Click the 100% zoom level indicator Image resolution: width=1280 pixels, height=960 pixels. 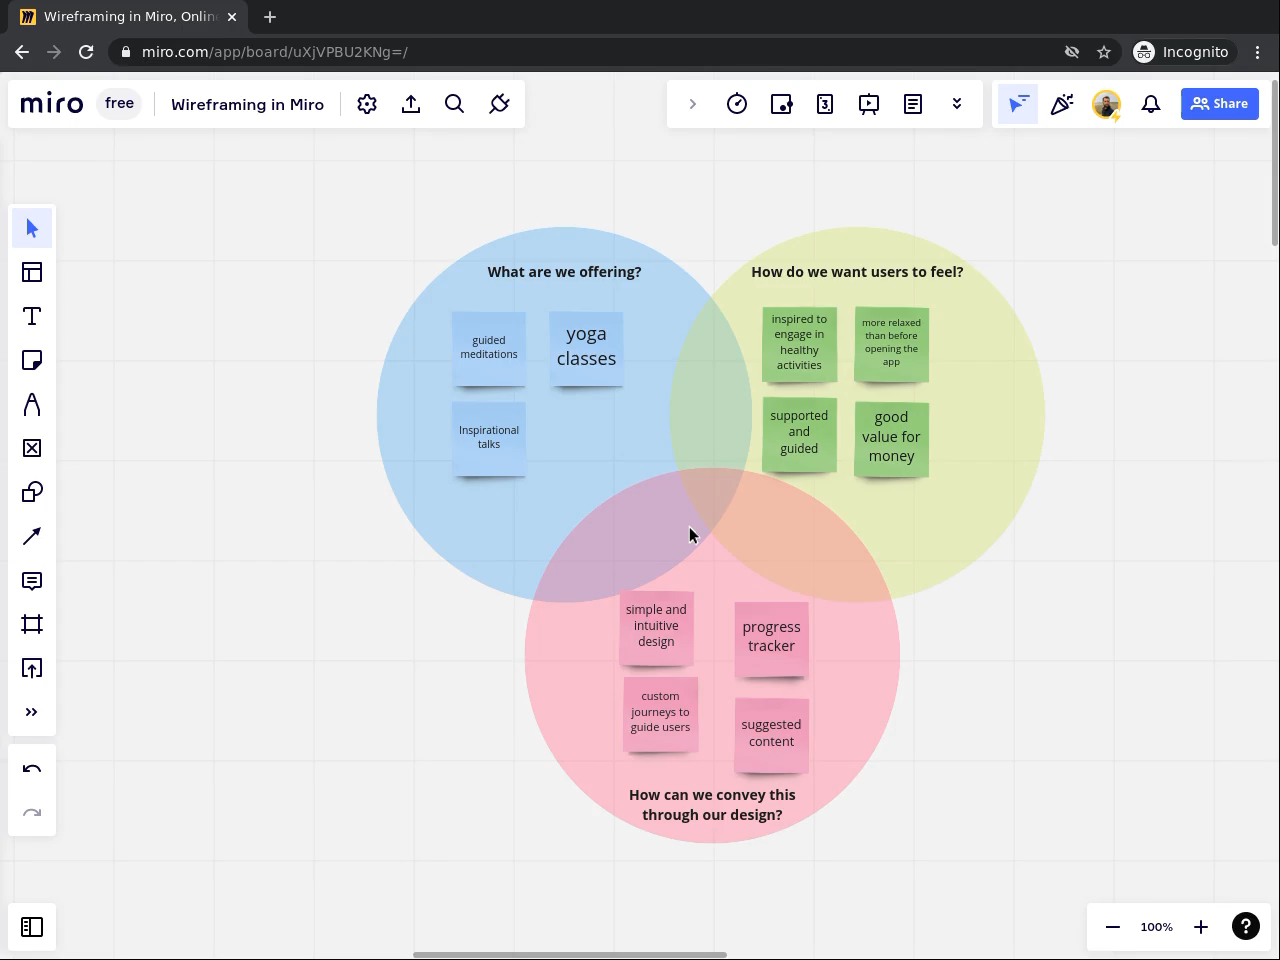point(1156,927)
